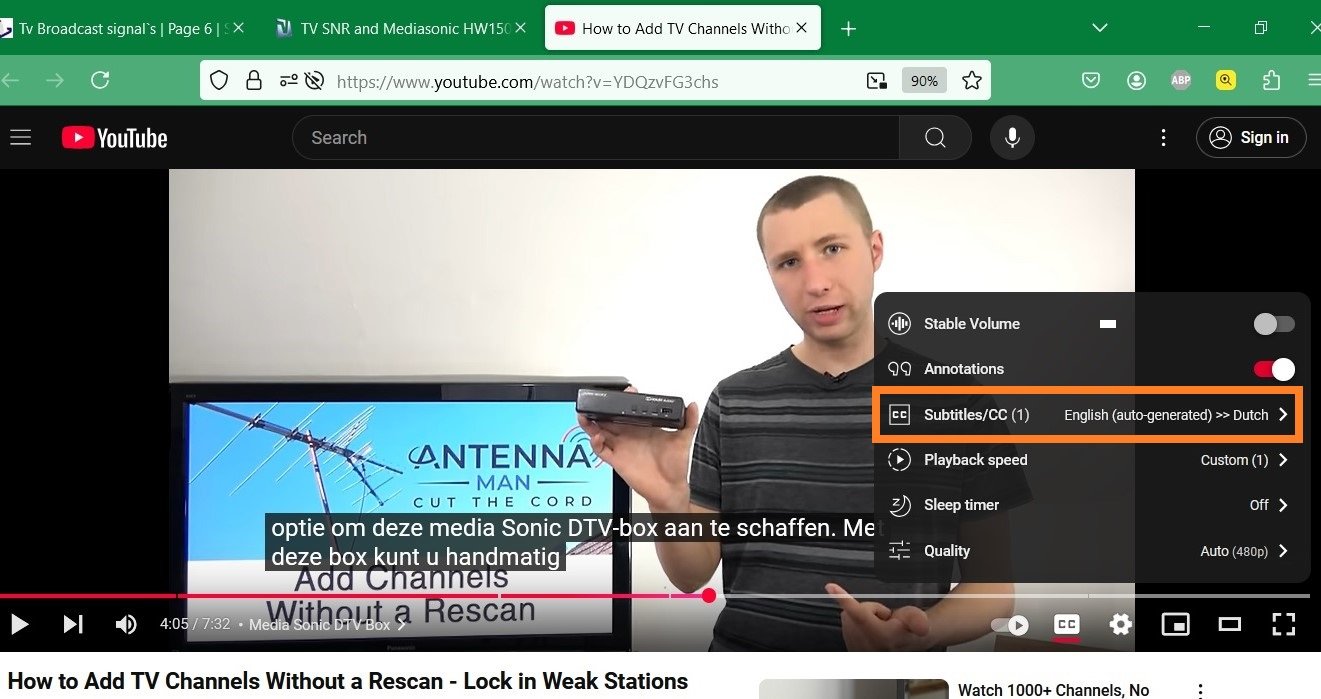Open Adblock Plus extension icon
This screenshot has height=699, width=1321.
(x=1181, y=81)
